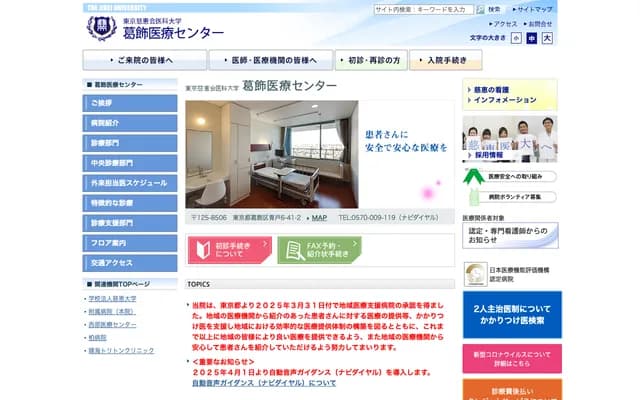
Task: Click the university crest logo
Action: click(x=102, y=28)
